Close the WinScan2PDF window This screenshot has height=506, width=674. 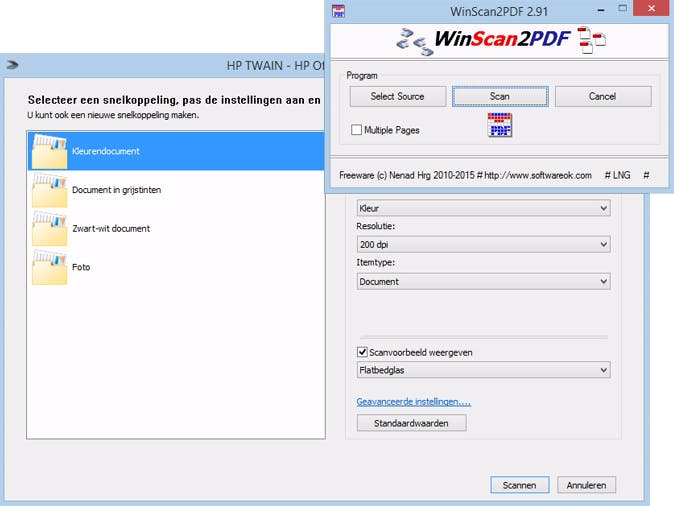[651, 8]
